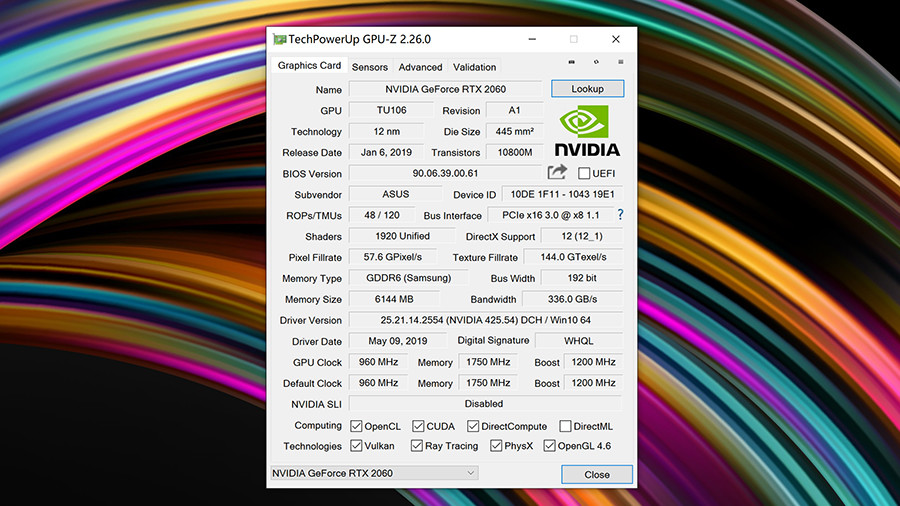Click GPU Clock row Boost value 1200 MHz

coord(593,362)
